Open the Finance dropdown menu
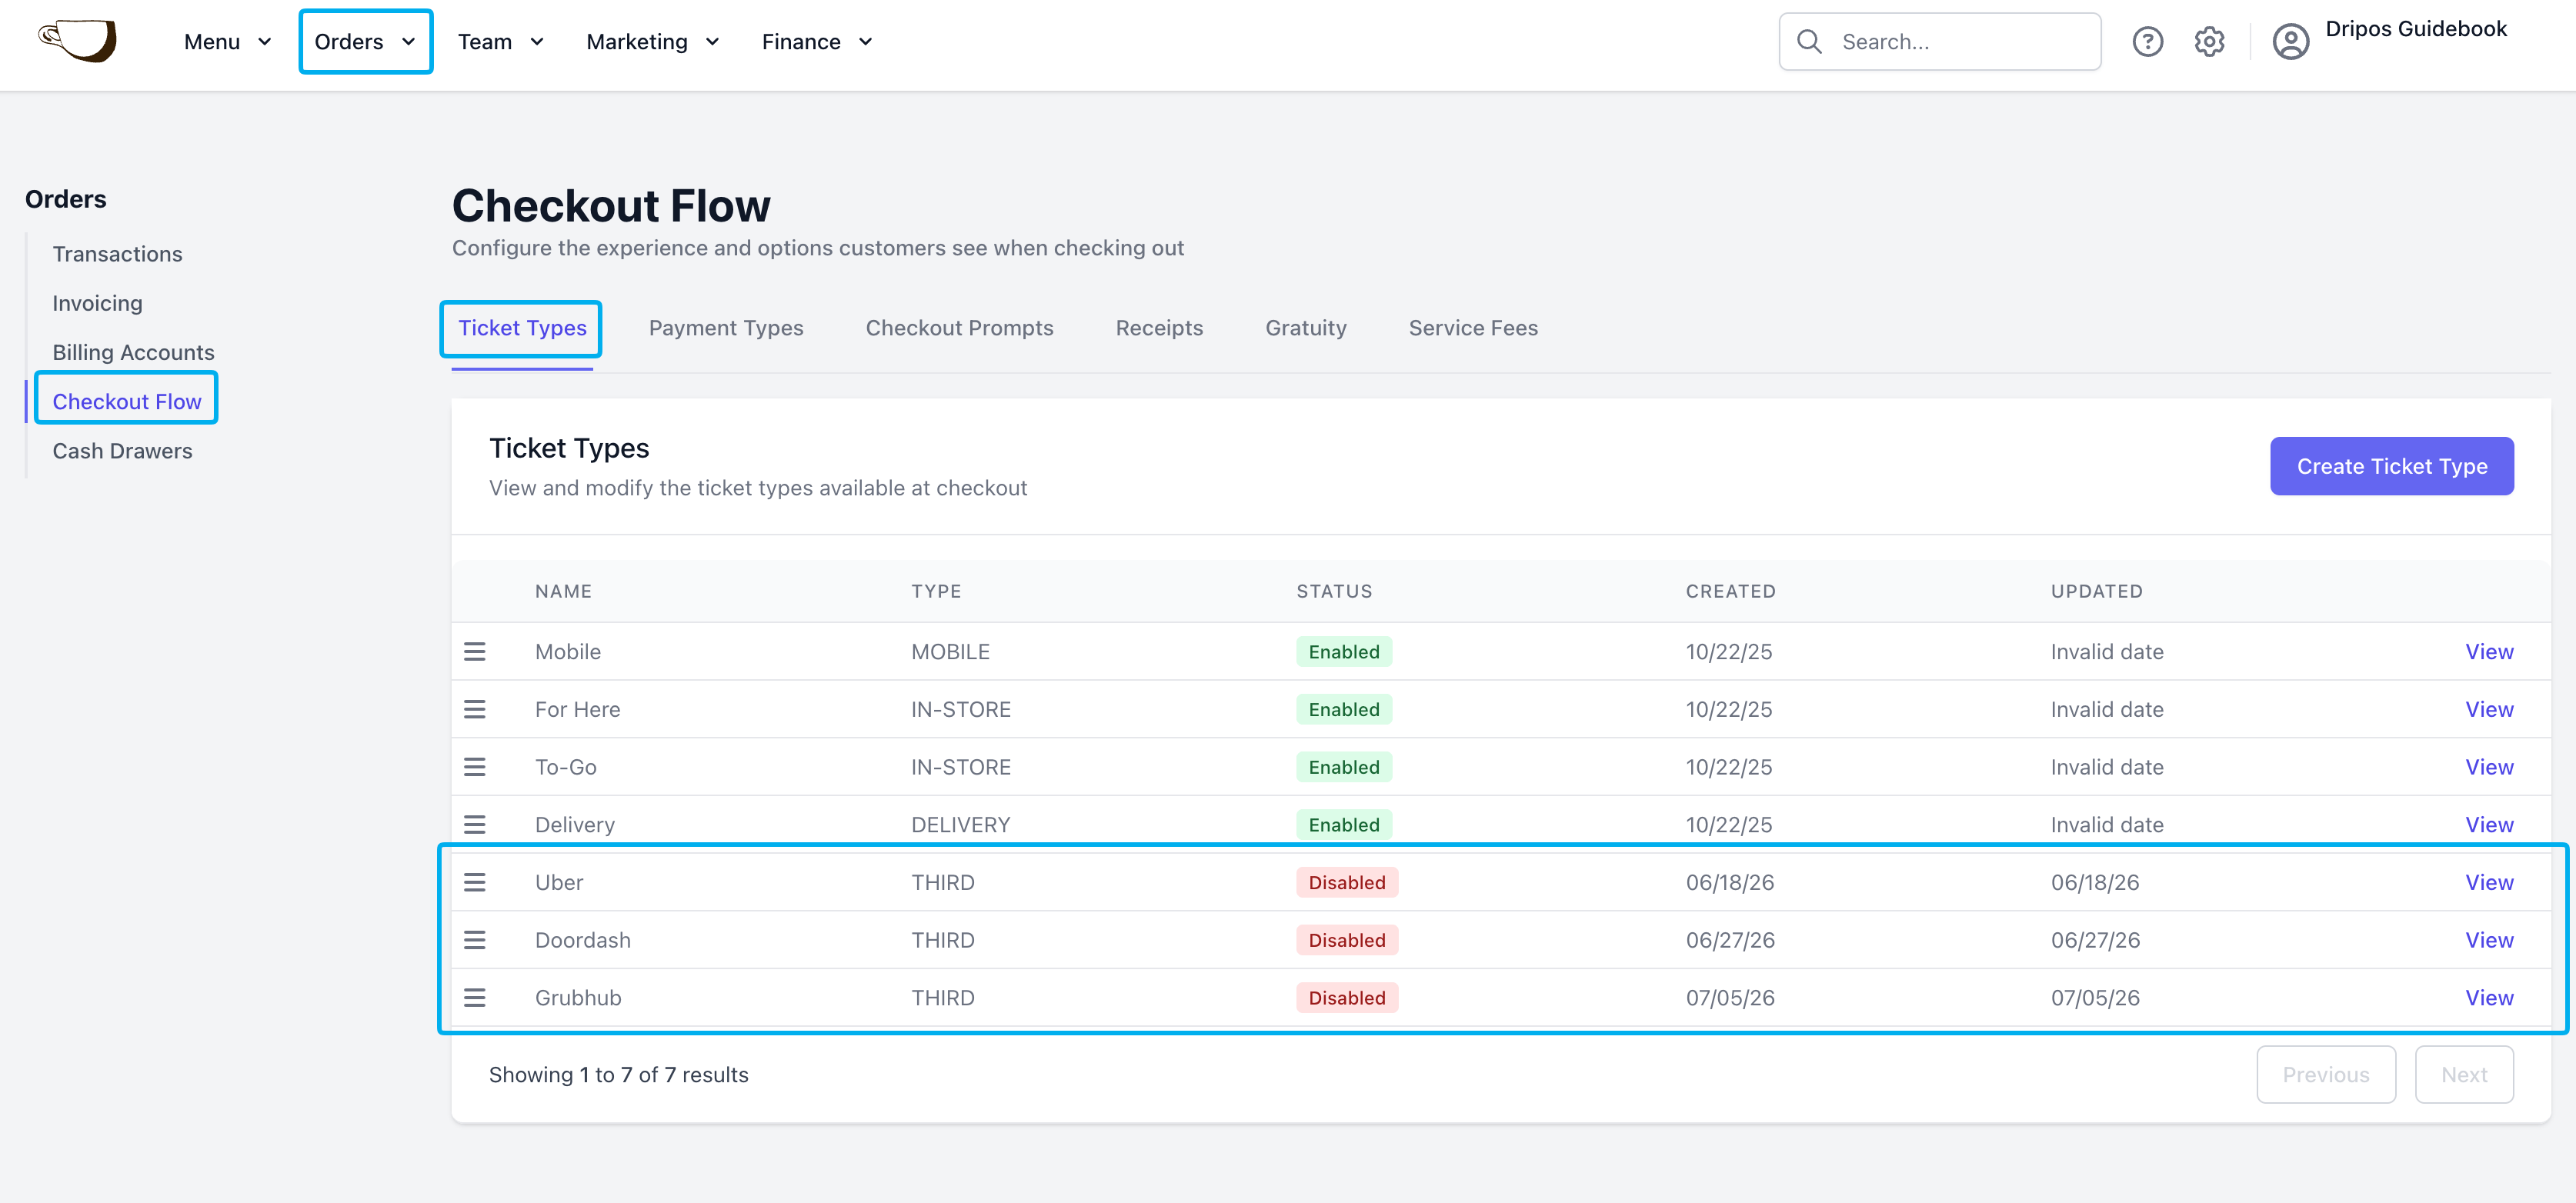Viewport: 2576px width, 1203px height. coord(816,42)
